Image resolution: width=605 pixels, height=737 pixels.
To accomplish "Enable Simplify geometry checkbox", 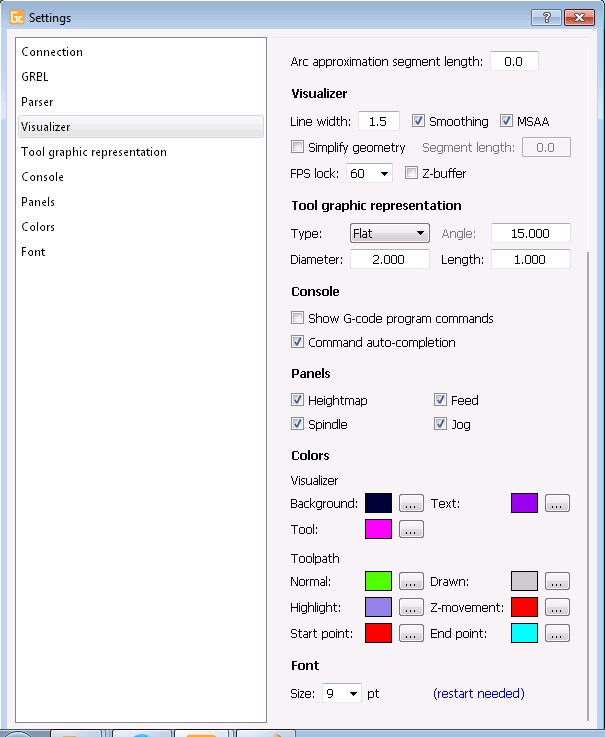I will (297, 147).
